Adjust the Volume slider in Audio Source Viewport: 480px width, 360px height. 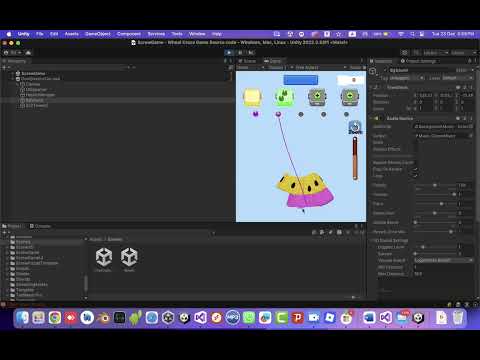pos(435,194)
